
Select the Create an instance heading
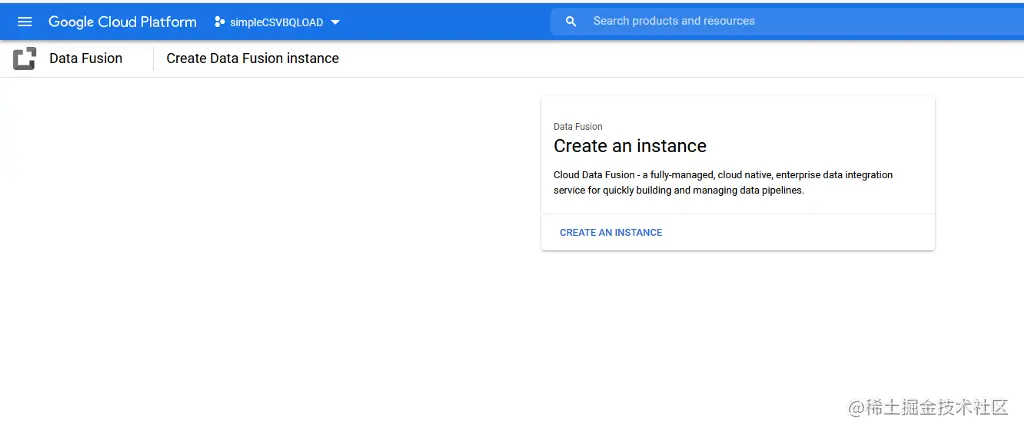[x=630, y=146]
